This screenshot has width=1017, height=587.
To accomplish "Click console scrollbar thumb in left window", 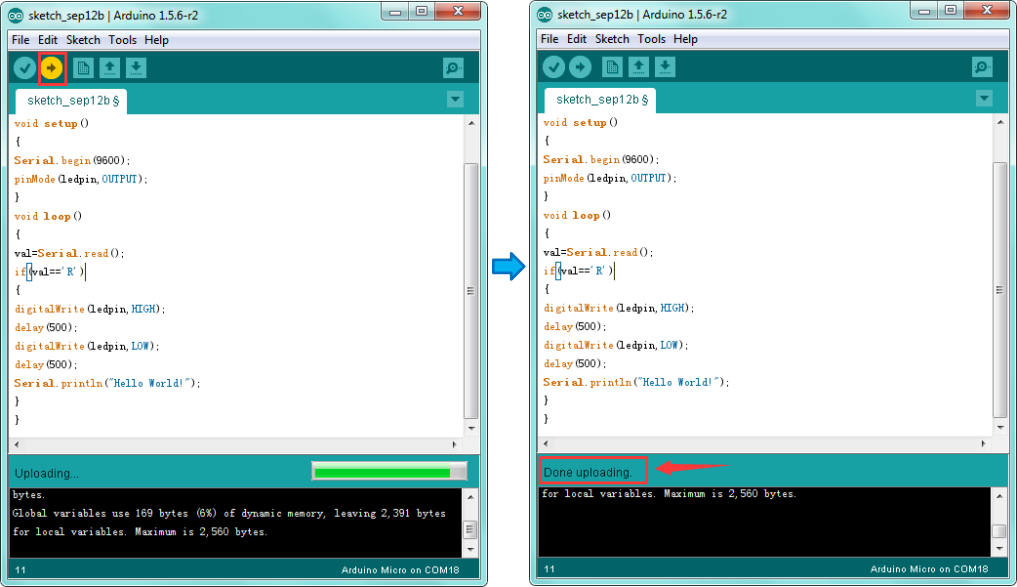I will [470, 529].
